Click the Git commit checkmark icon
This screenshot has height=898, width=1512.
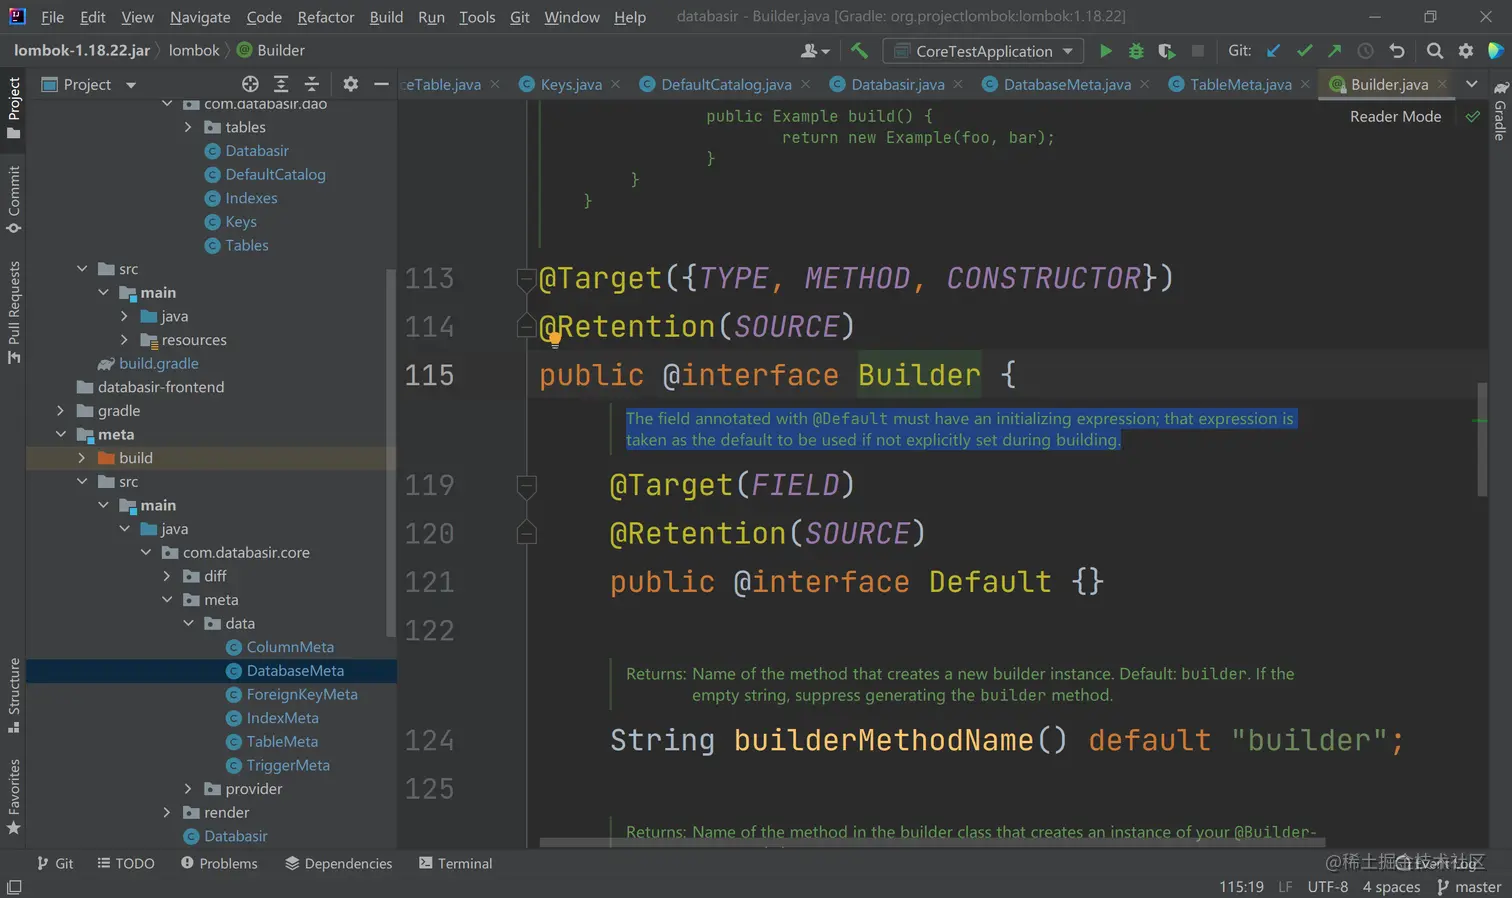coord(1304,51)
